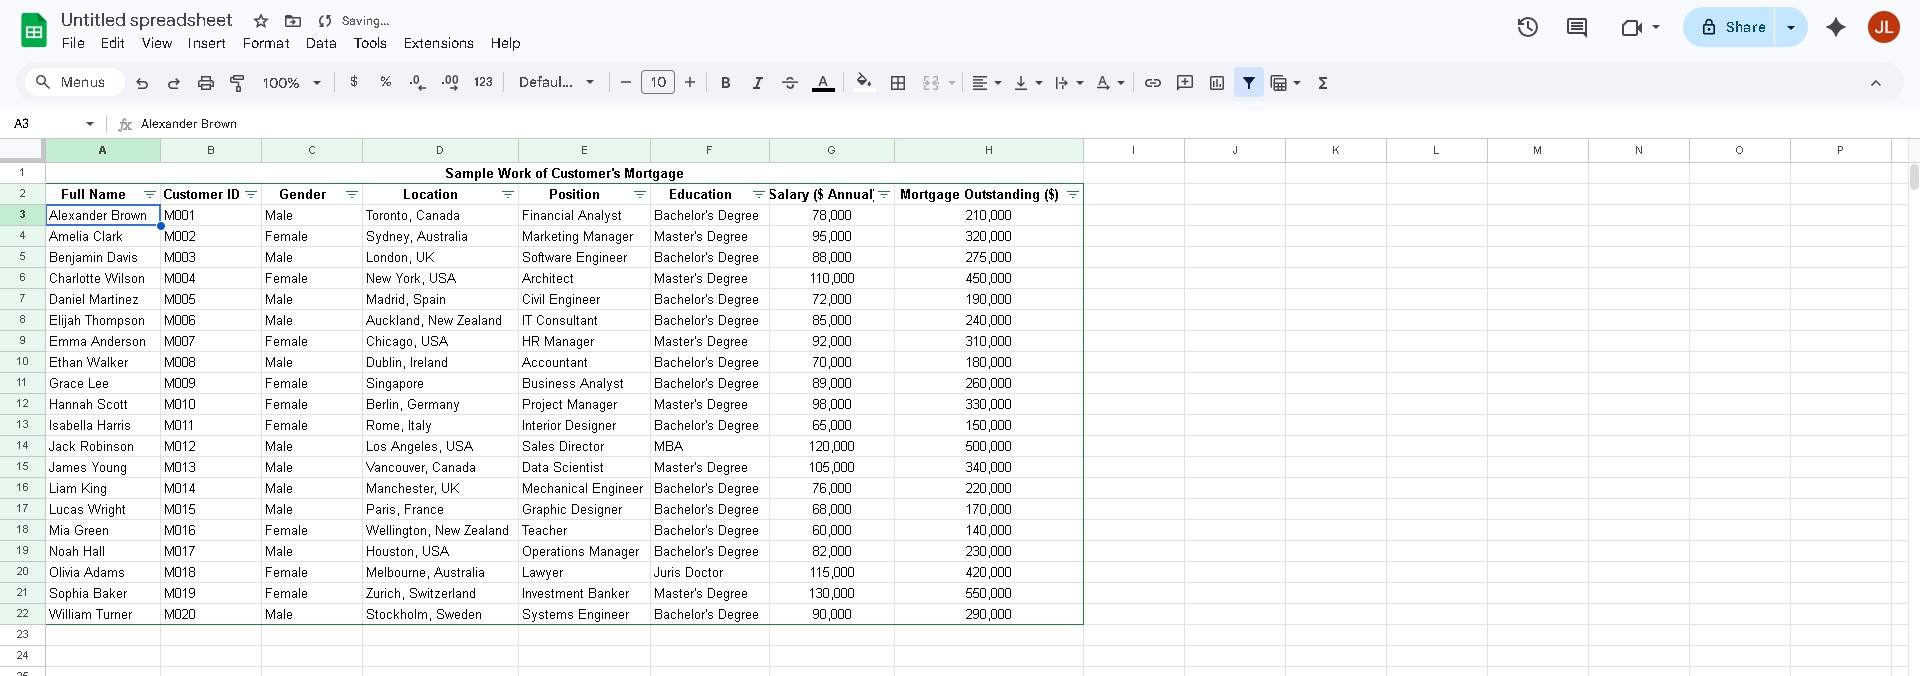Decrease decimal places icon
Screen dimensions: 1920x676
[x=418, y=82]
